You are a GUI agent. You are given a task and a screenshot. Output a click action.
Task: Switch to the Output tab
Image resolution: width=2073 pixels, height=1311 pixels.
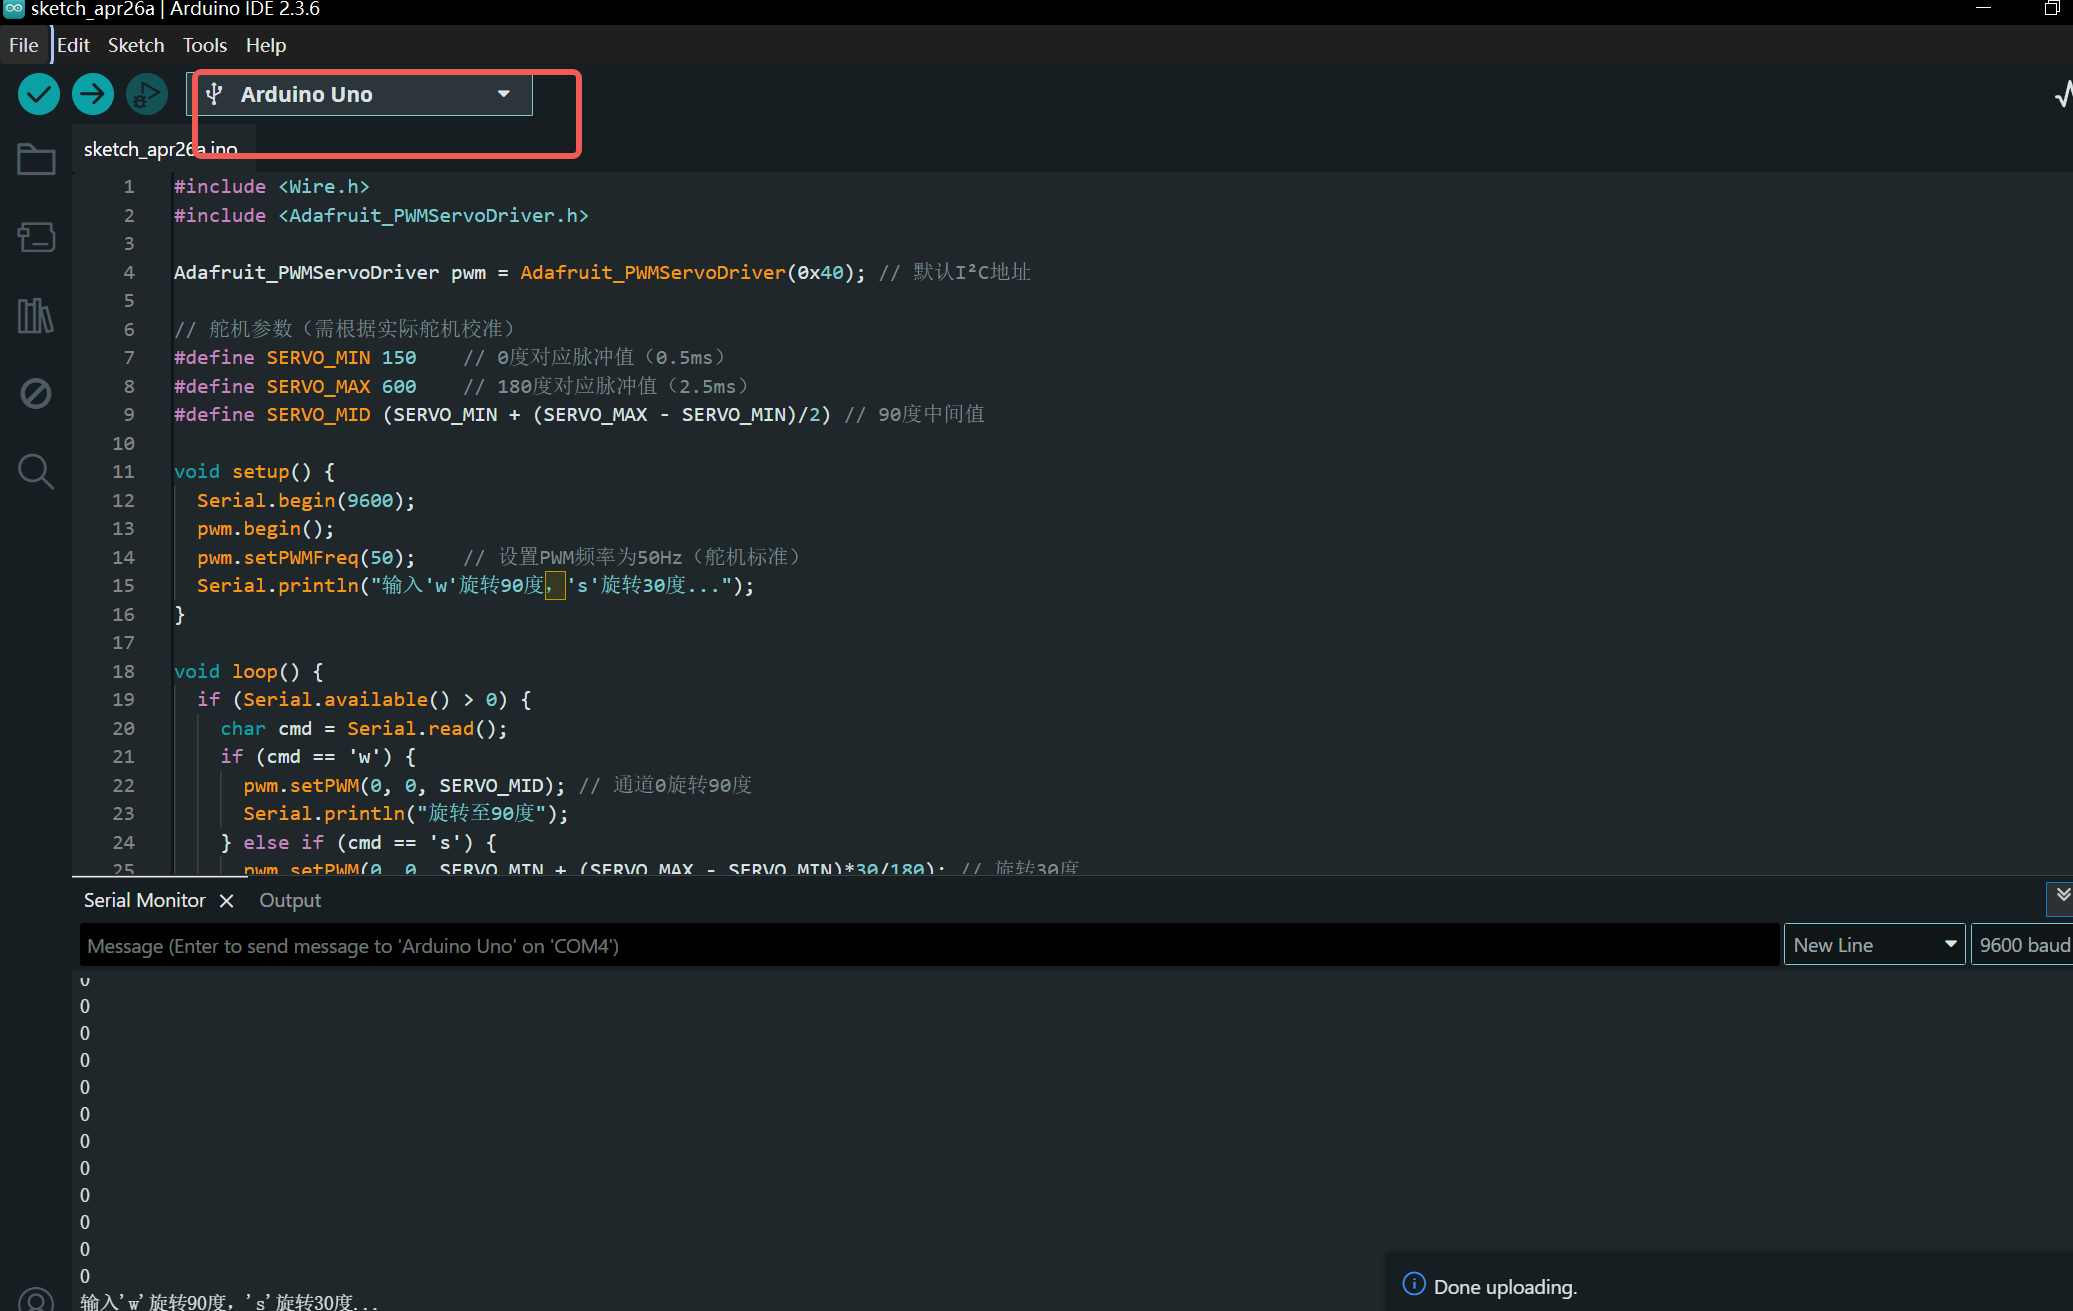point(290,900)
